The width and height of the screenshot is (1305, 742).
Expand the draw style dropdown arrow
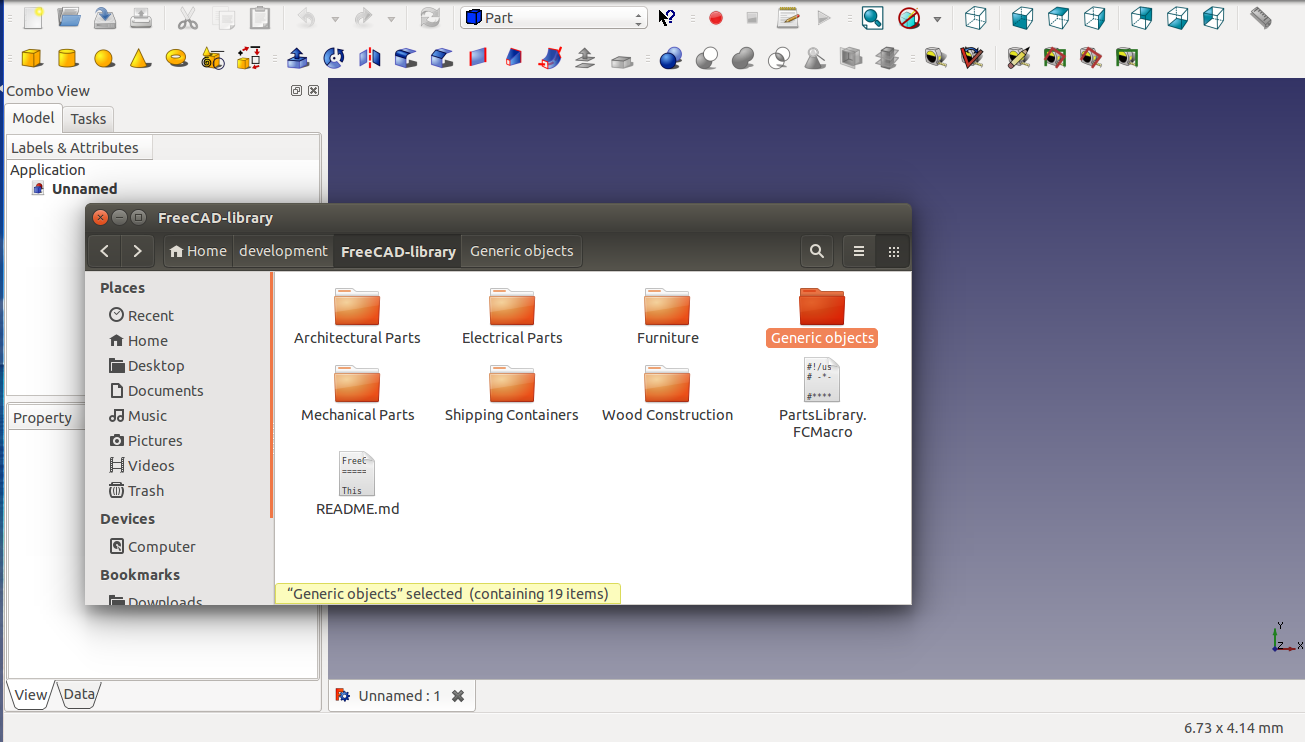pyautogui.click(x=937, y=19)
